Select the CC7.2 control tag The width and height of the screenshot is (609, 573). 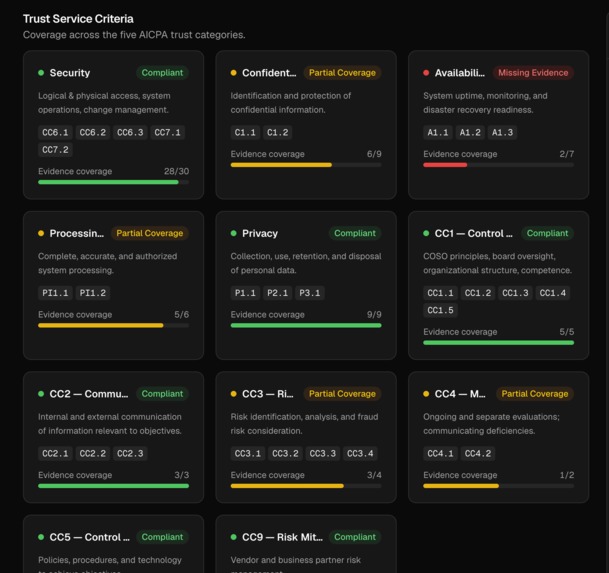[55, 150]
